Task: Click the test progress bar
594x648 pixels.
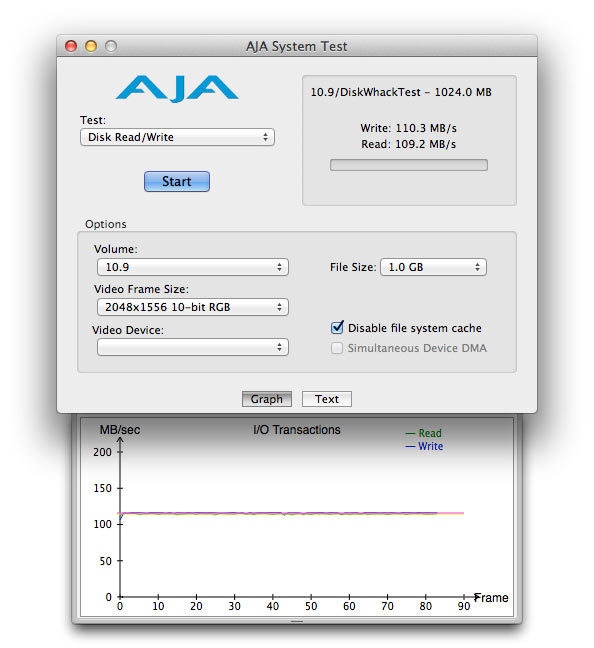Action: [409, 165]
